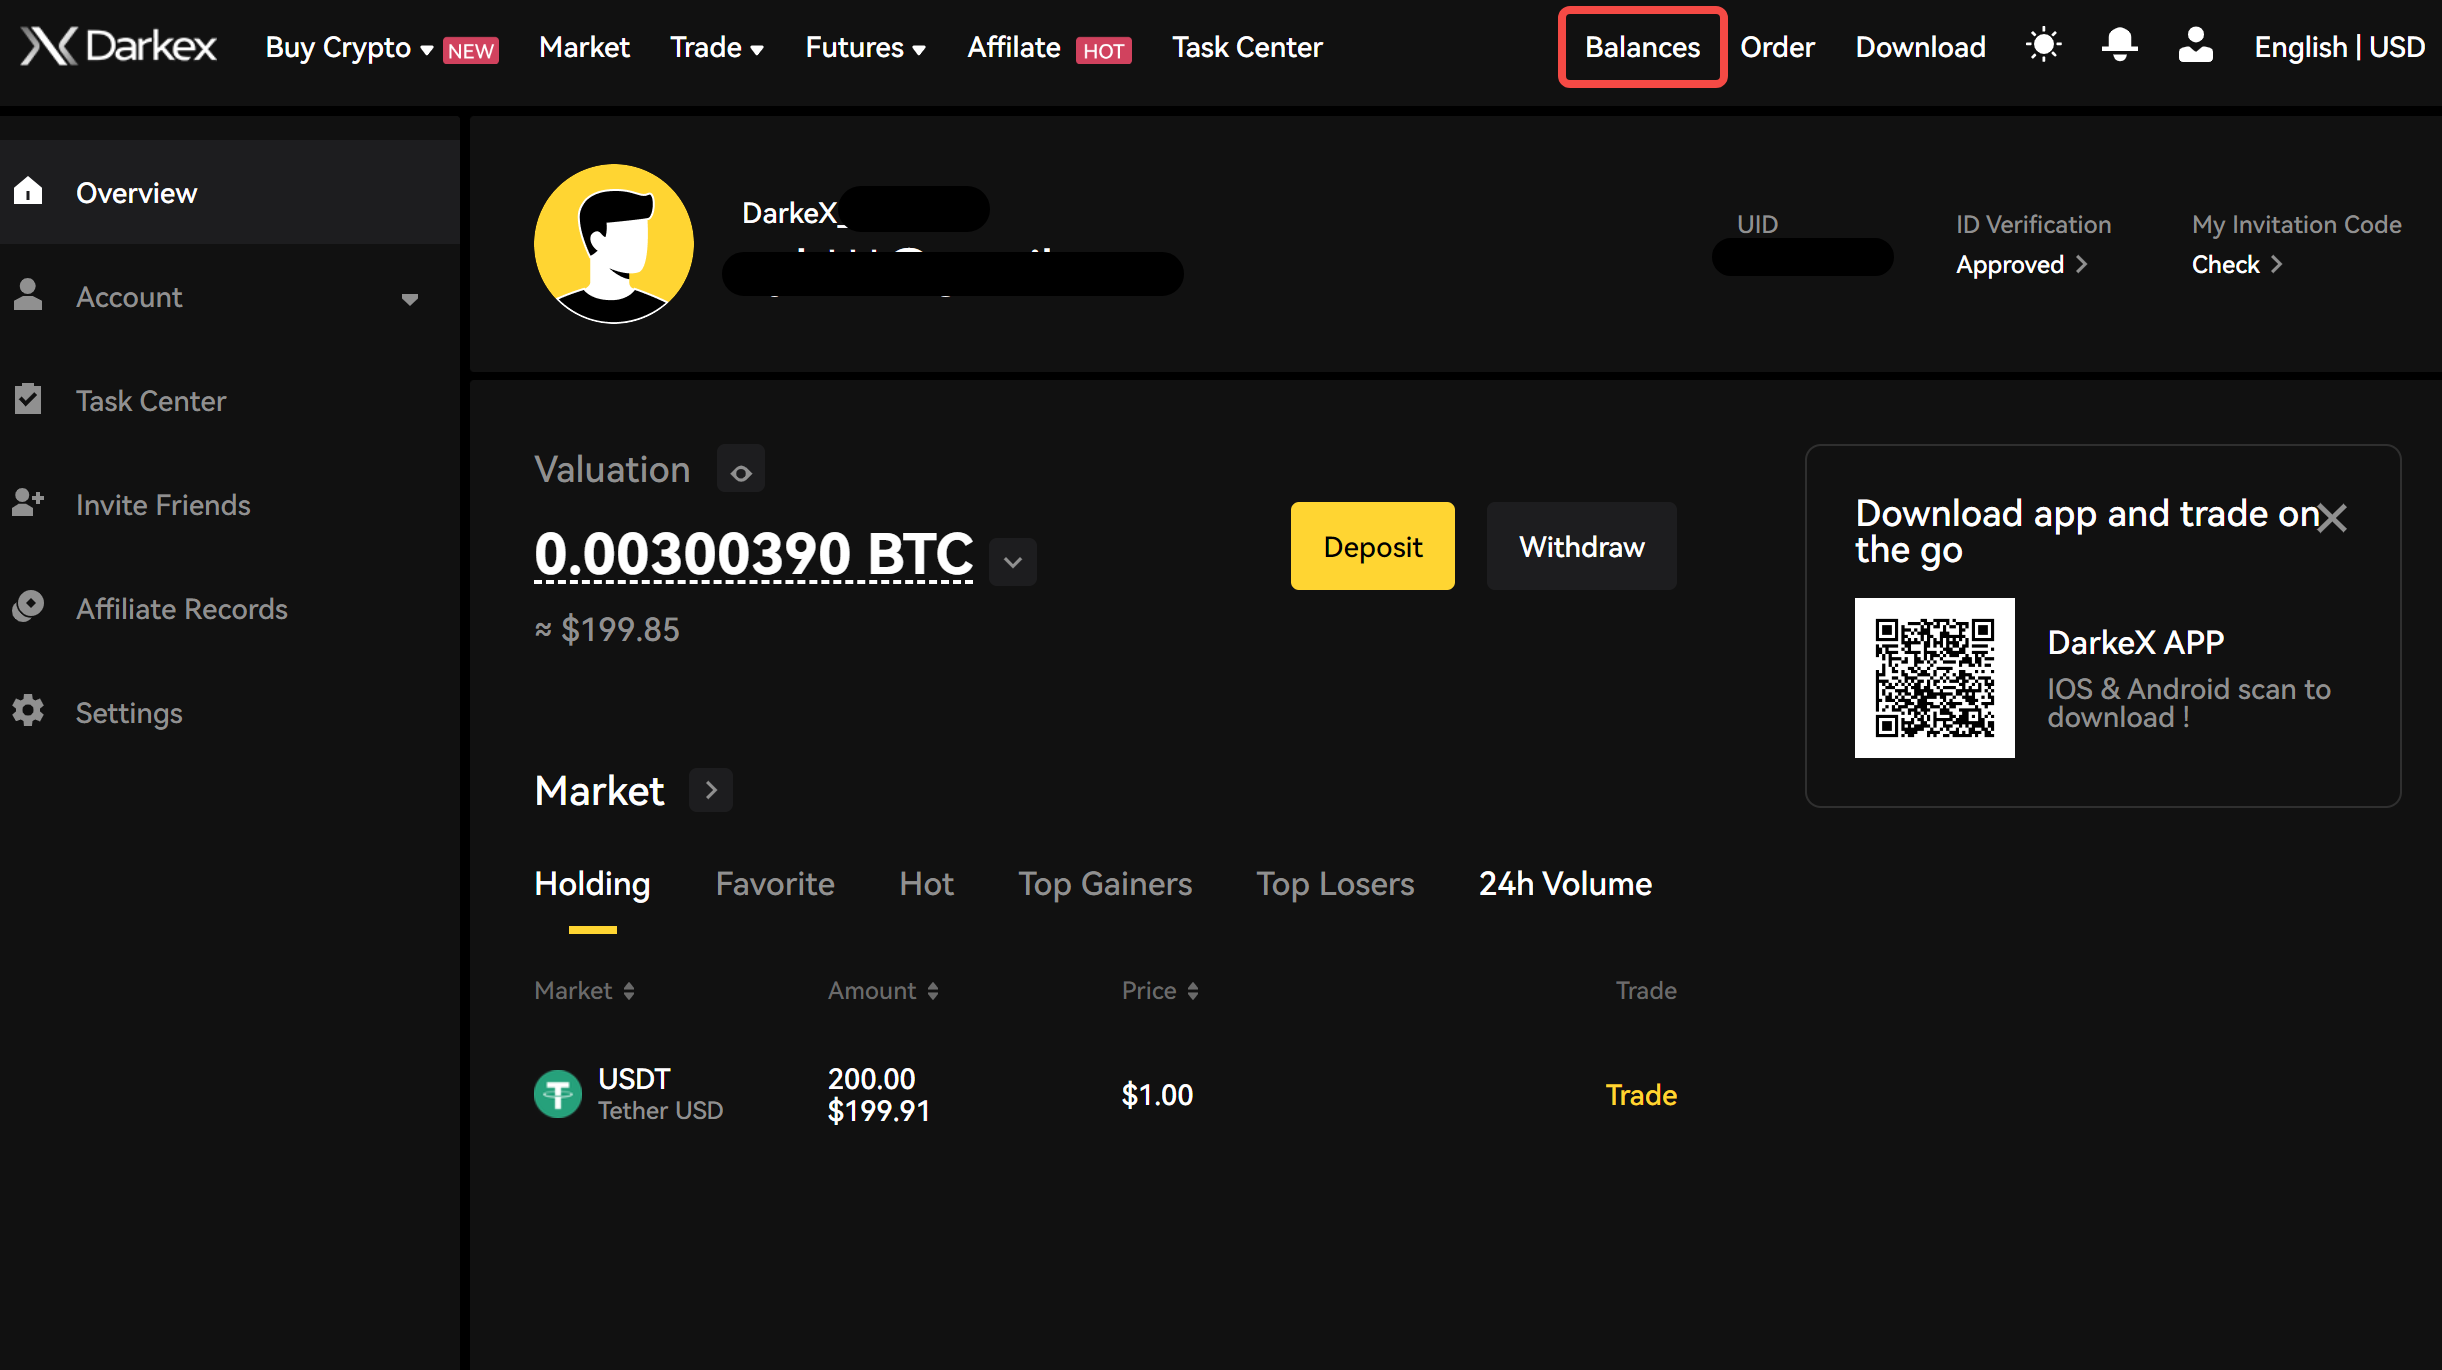Switch to the Top Losers tab
The image size is (2442, 1370).
[1335, 884]
